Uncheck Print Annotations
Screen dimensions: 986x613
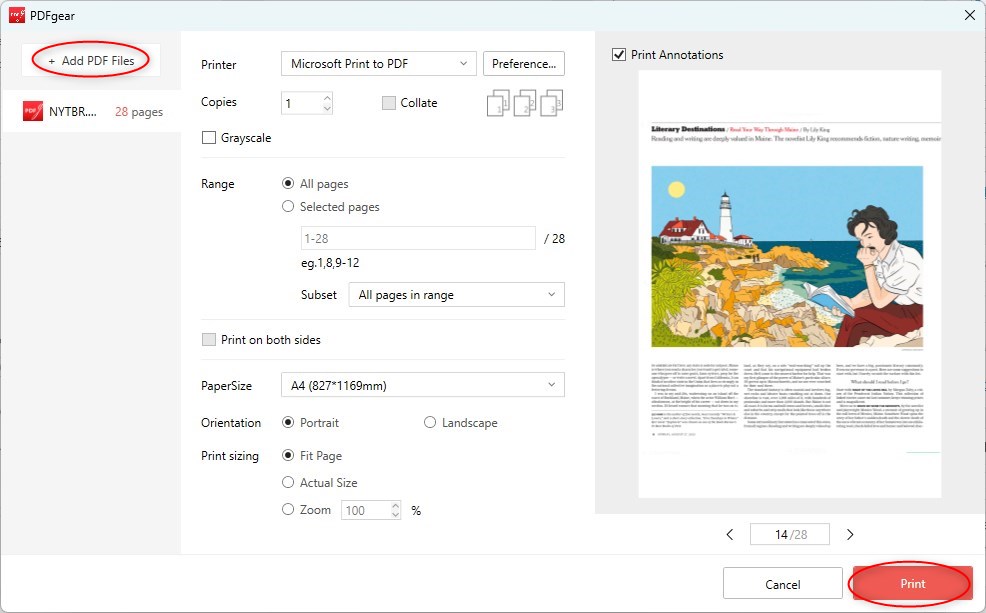click(x=619, y=55)
